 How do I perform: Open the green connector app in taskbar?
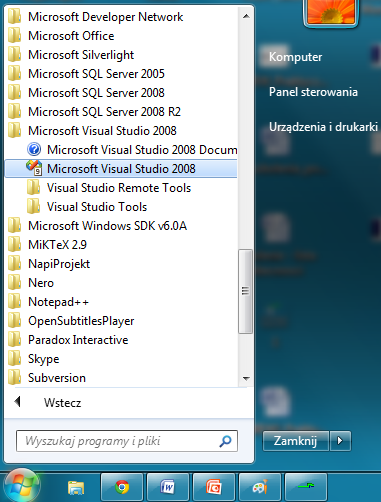pyautogui.click(x=306, y=487)
